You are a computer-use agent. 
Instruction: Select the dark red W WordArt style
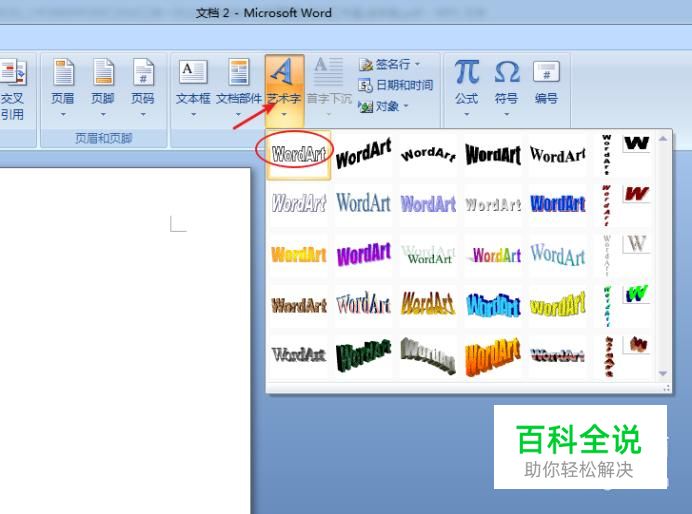click(636, 194)
